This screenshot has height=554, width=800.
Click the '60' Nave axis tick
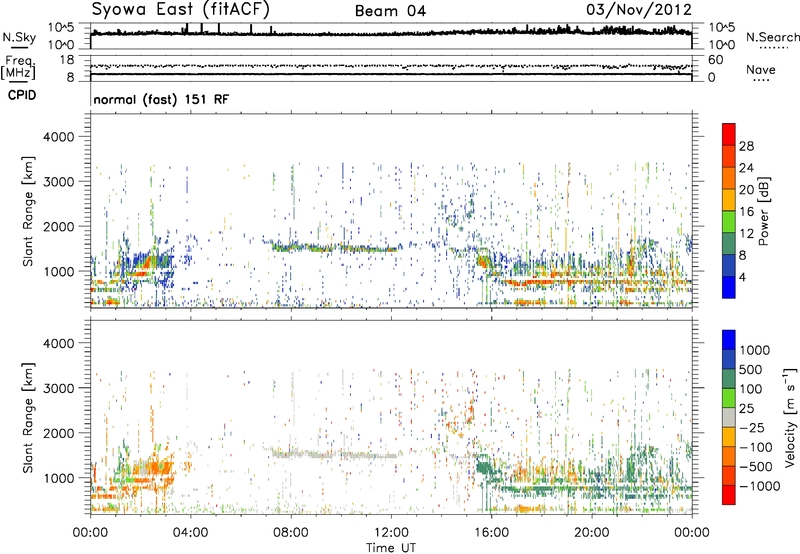point(716,60)
